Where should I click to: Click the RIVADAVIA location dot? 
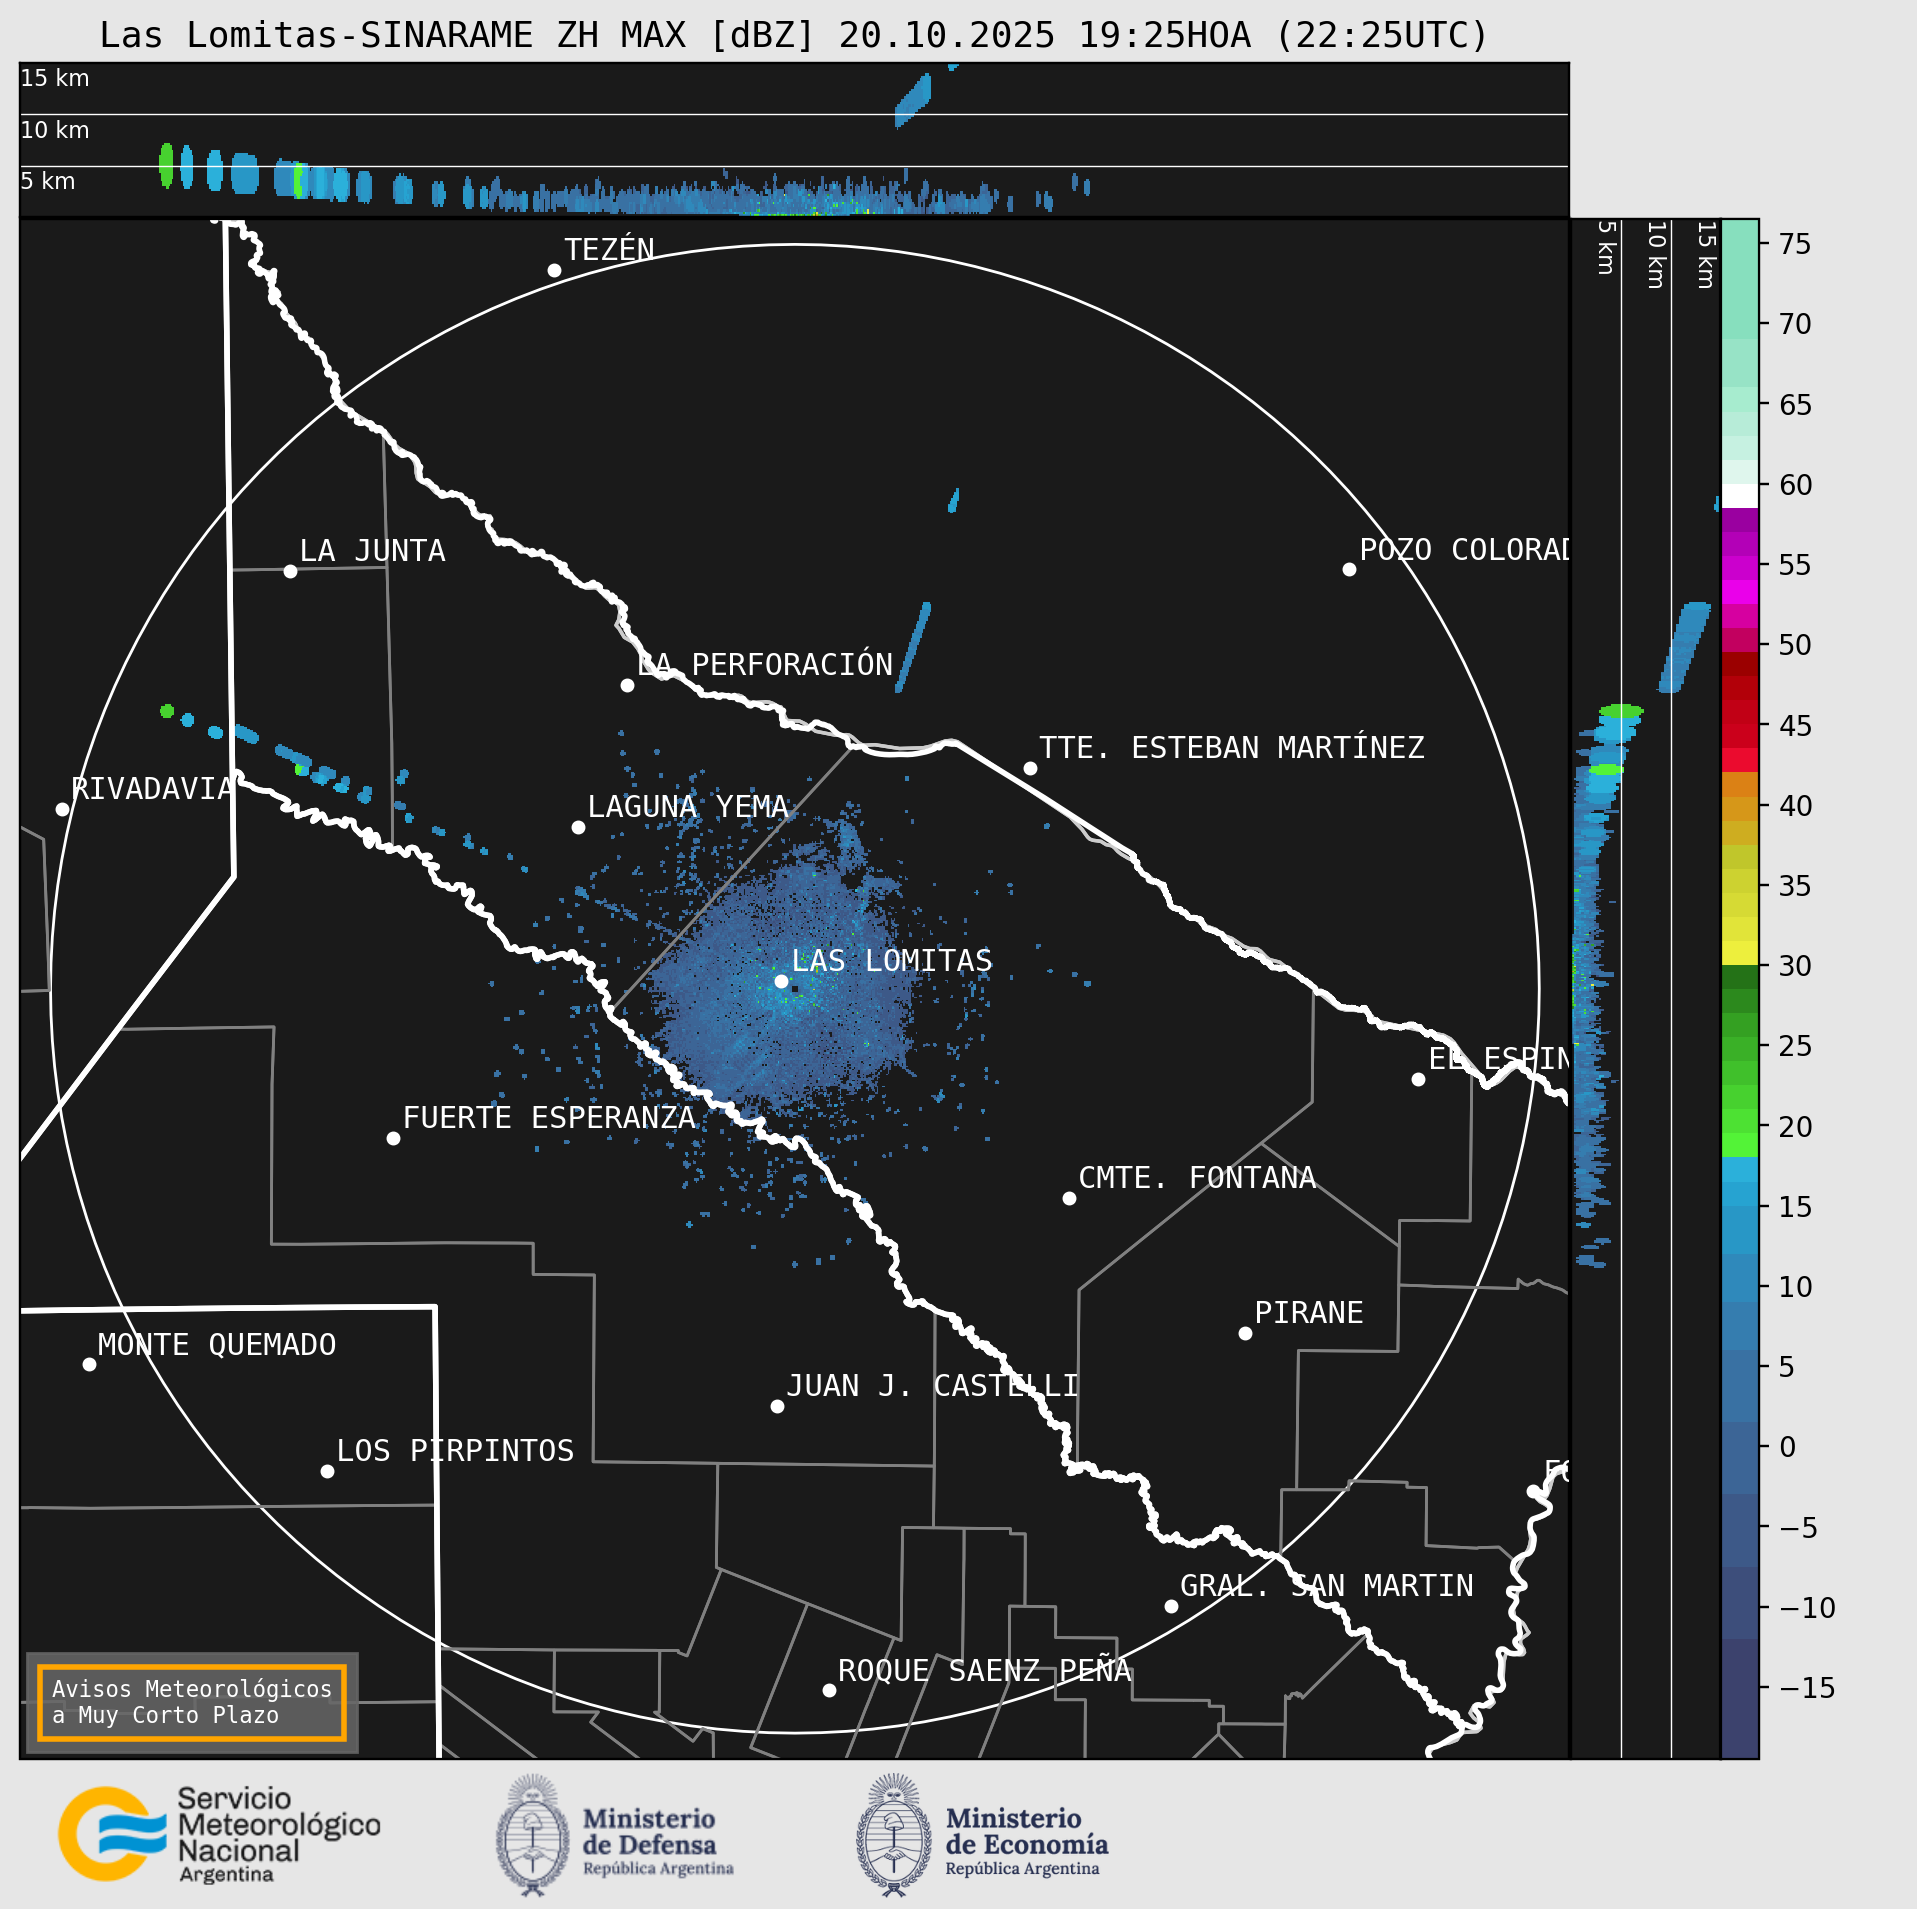[62, 809]
